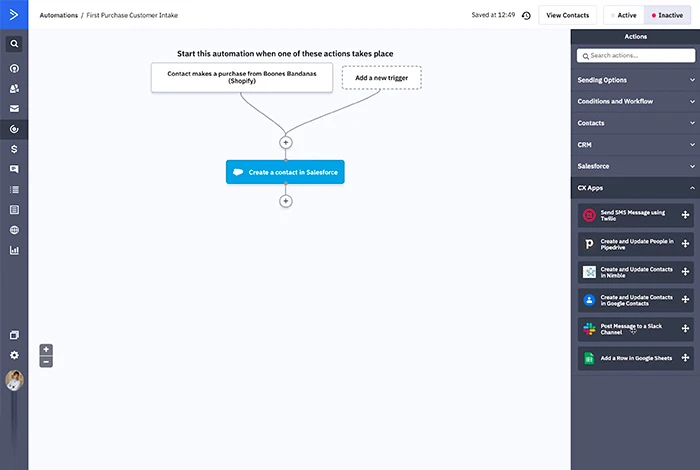The width and height of the screenshot is (700, 470).
Task: Grab move handle for Nimble action
Action: [x=685, y=271]
